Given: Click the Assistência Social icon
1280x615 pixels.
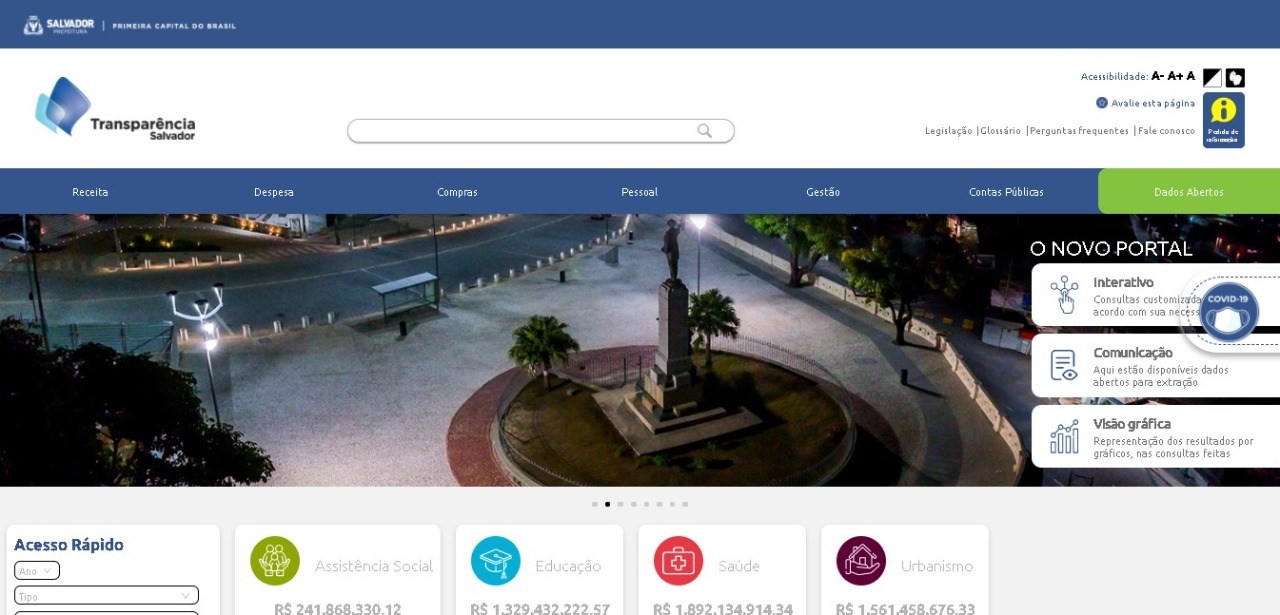Looking at the screenshot, I should [x=275, y=561].
